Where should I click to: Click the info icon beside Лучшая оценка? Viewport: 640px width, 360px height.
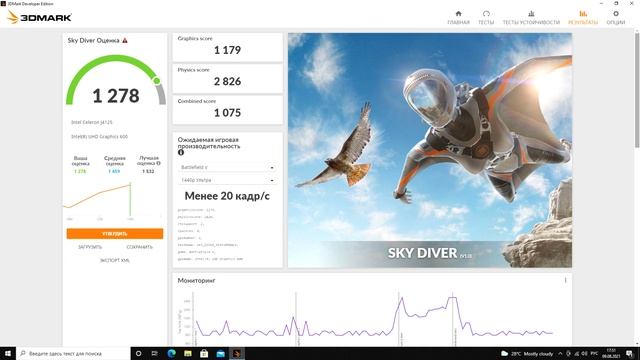pos(158,163)
